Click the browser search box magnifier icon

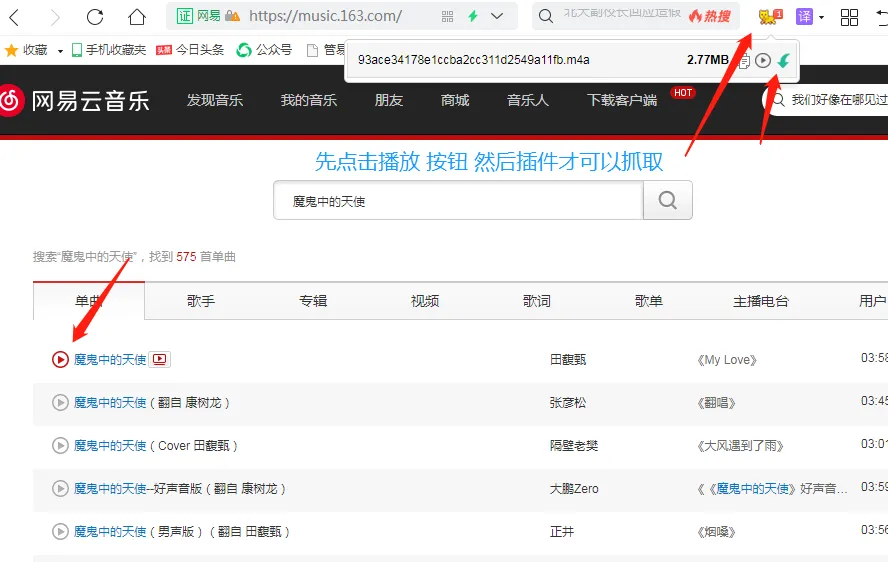coord(545,16)
